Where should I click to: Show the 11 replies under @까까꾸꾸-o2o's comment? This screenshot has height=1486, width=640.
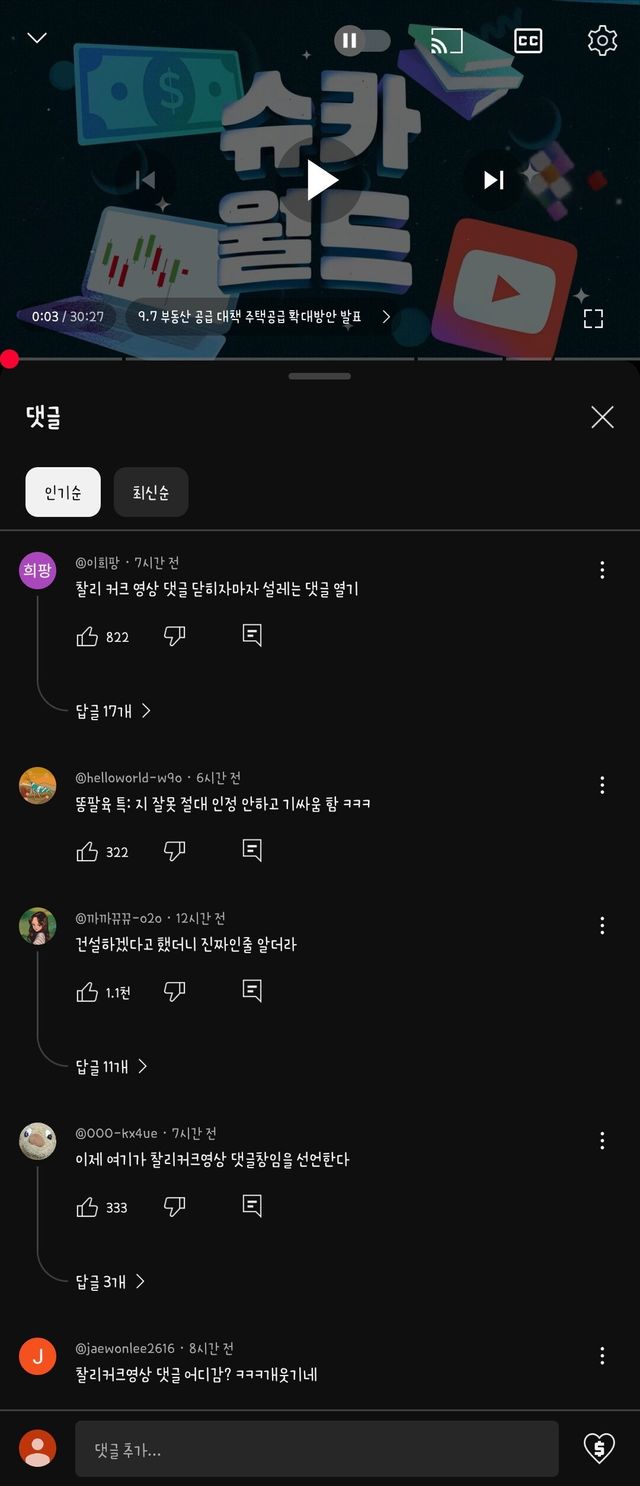pos(107,1067)
